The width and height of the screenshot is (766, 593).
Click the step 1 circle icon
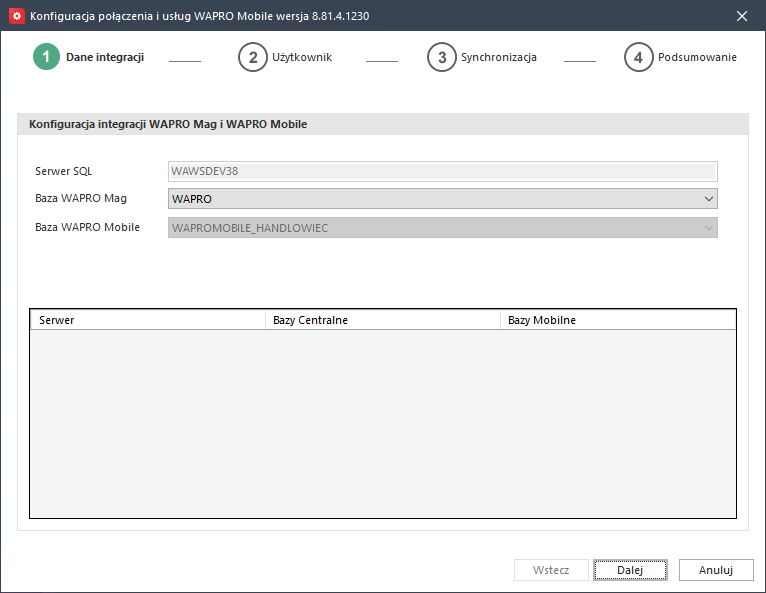(46, 57)
